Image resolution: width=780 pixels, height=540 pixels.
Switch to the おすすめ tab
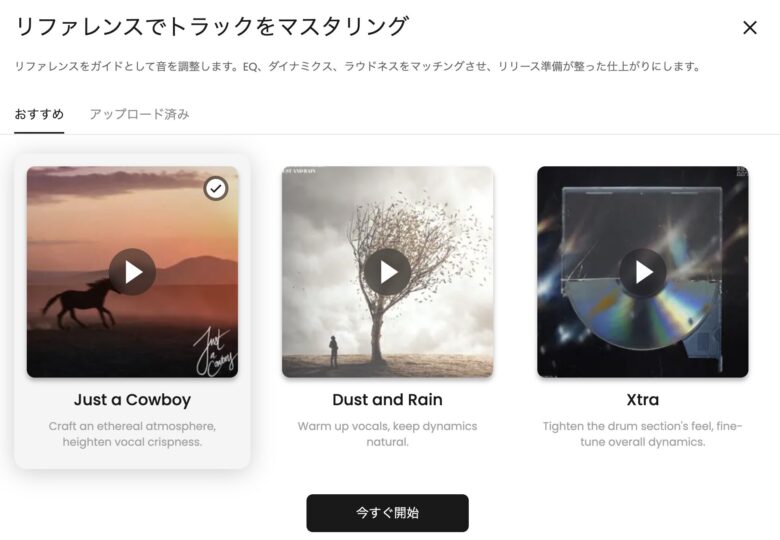click(x=39, y=114)
